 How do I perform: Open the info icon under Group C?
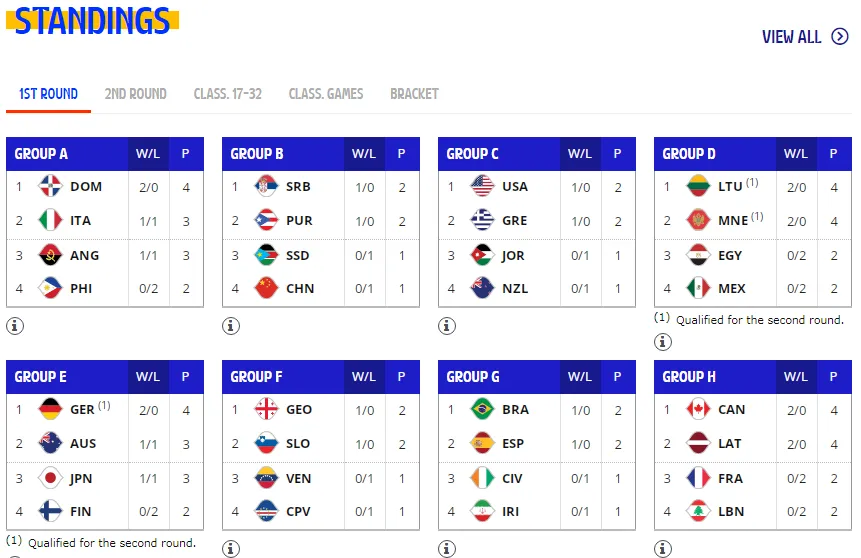[446, 326]
